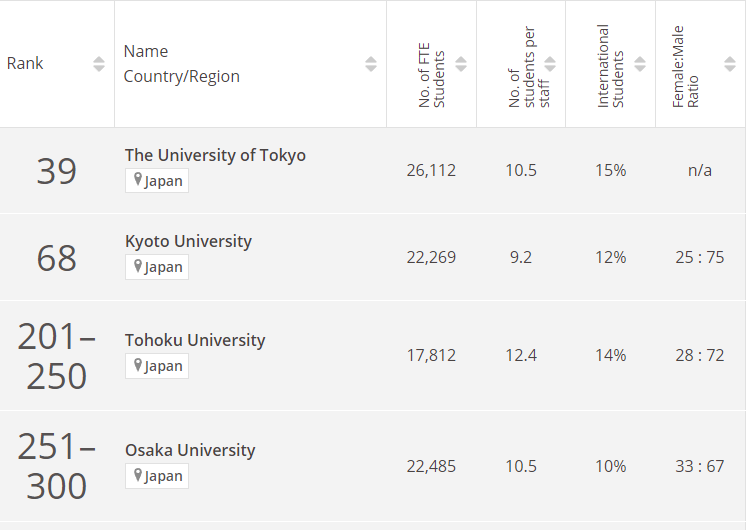The height and width of the screenshot is (530, 746).
Task: Open The University of Tokyo page
Action: tap(215, 155)
